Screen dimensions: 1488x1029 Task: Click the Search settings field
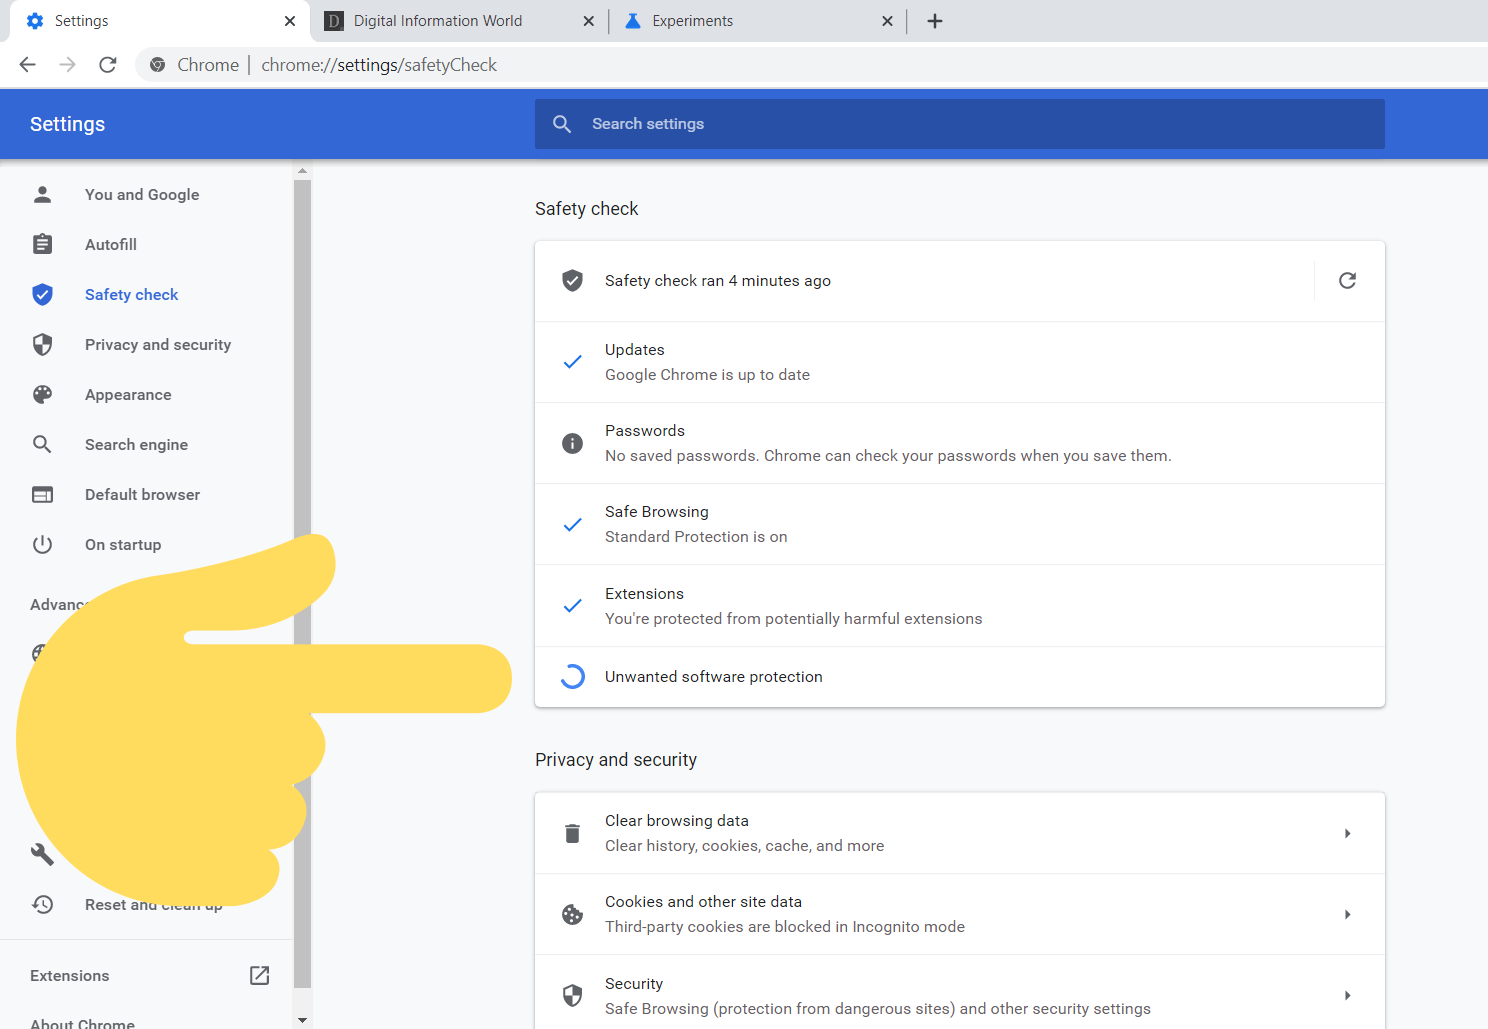coord(960,123)
